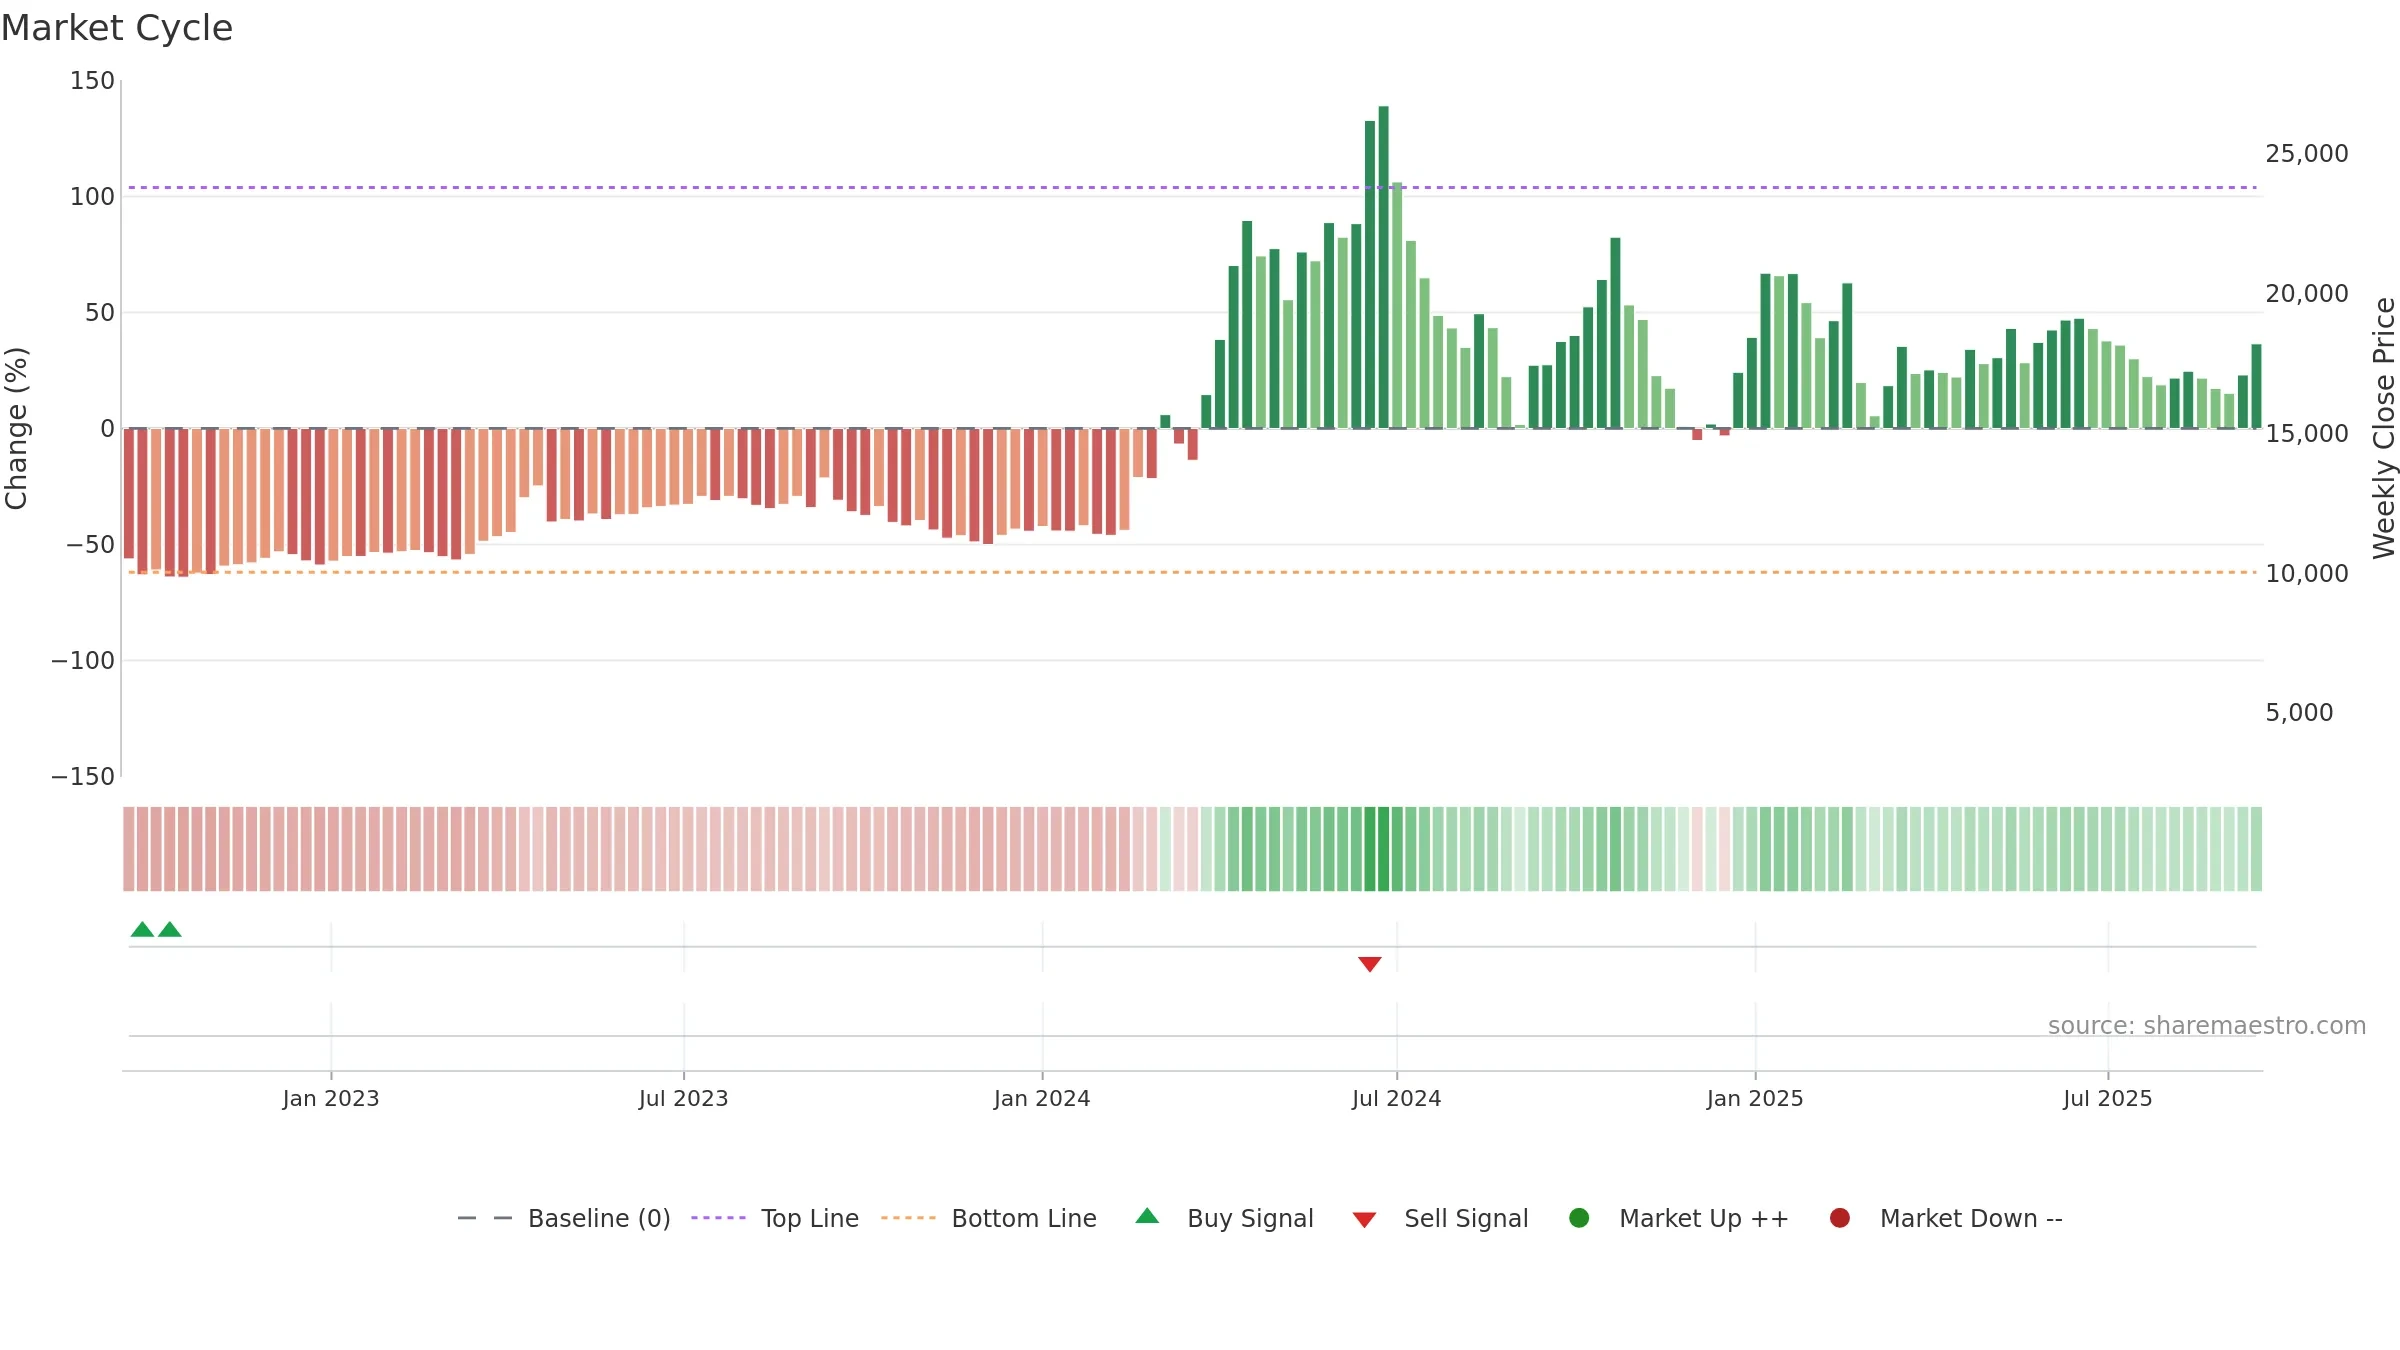Toggle the Bottom Line legend entry
2400x1350 pixels.
(989, 1218)
